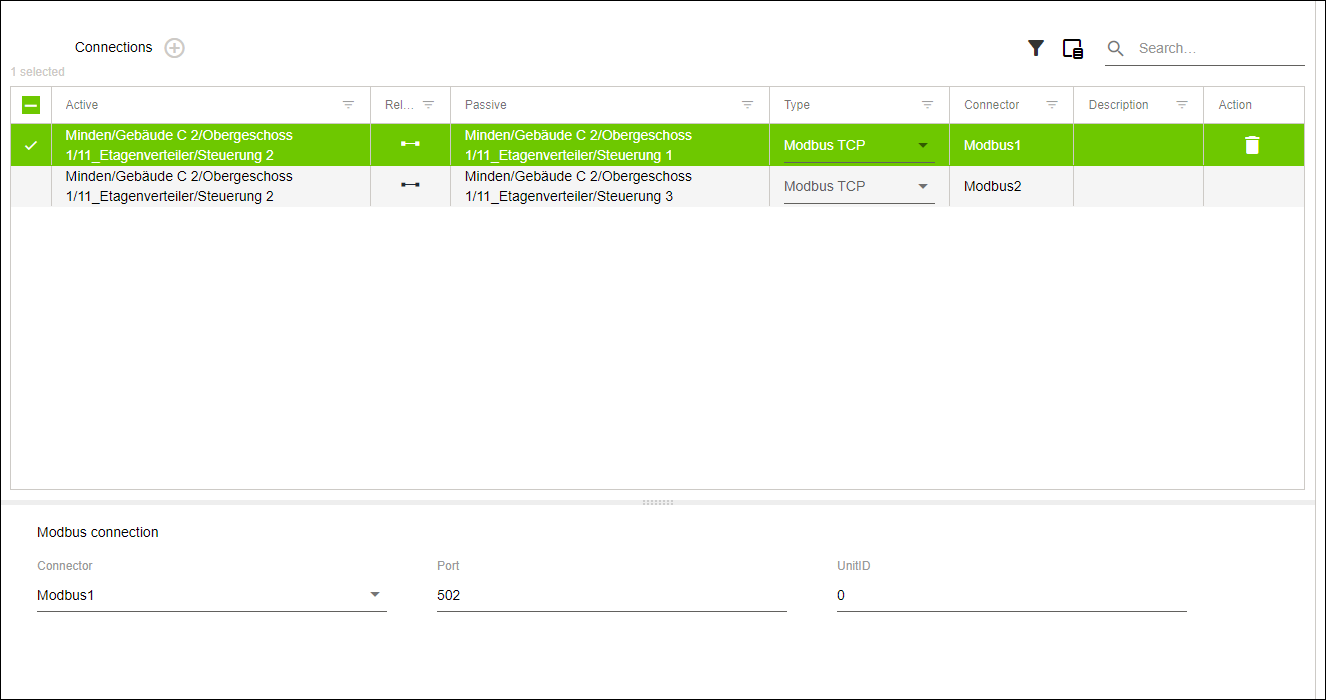Open the Relation column filter menu

(428, 105)
